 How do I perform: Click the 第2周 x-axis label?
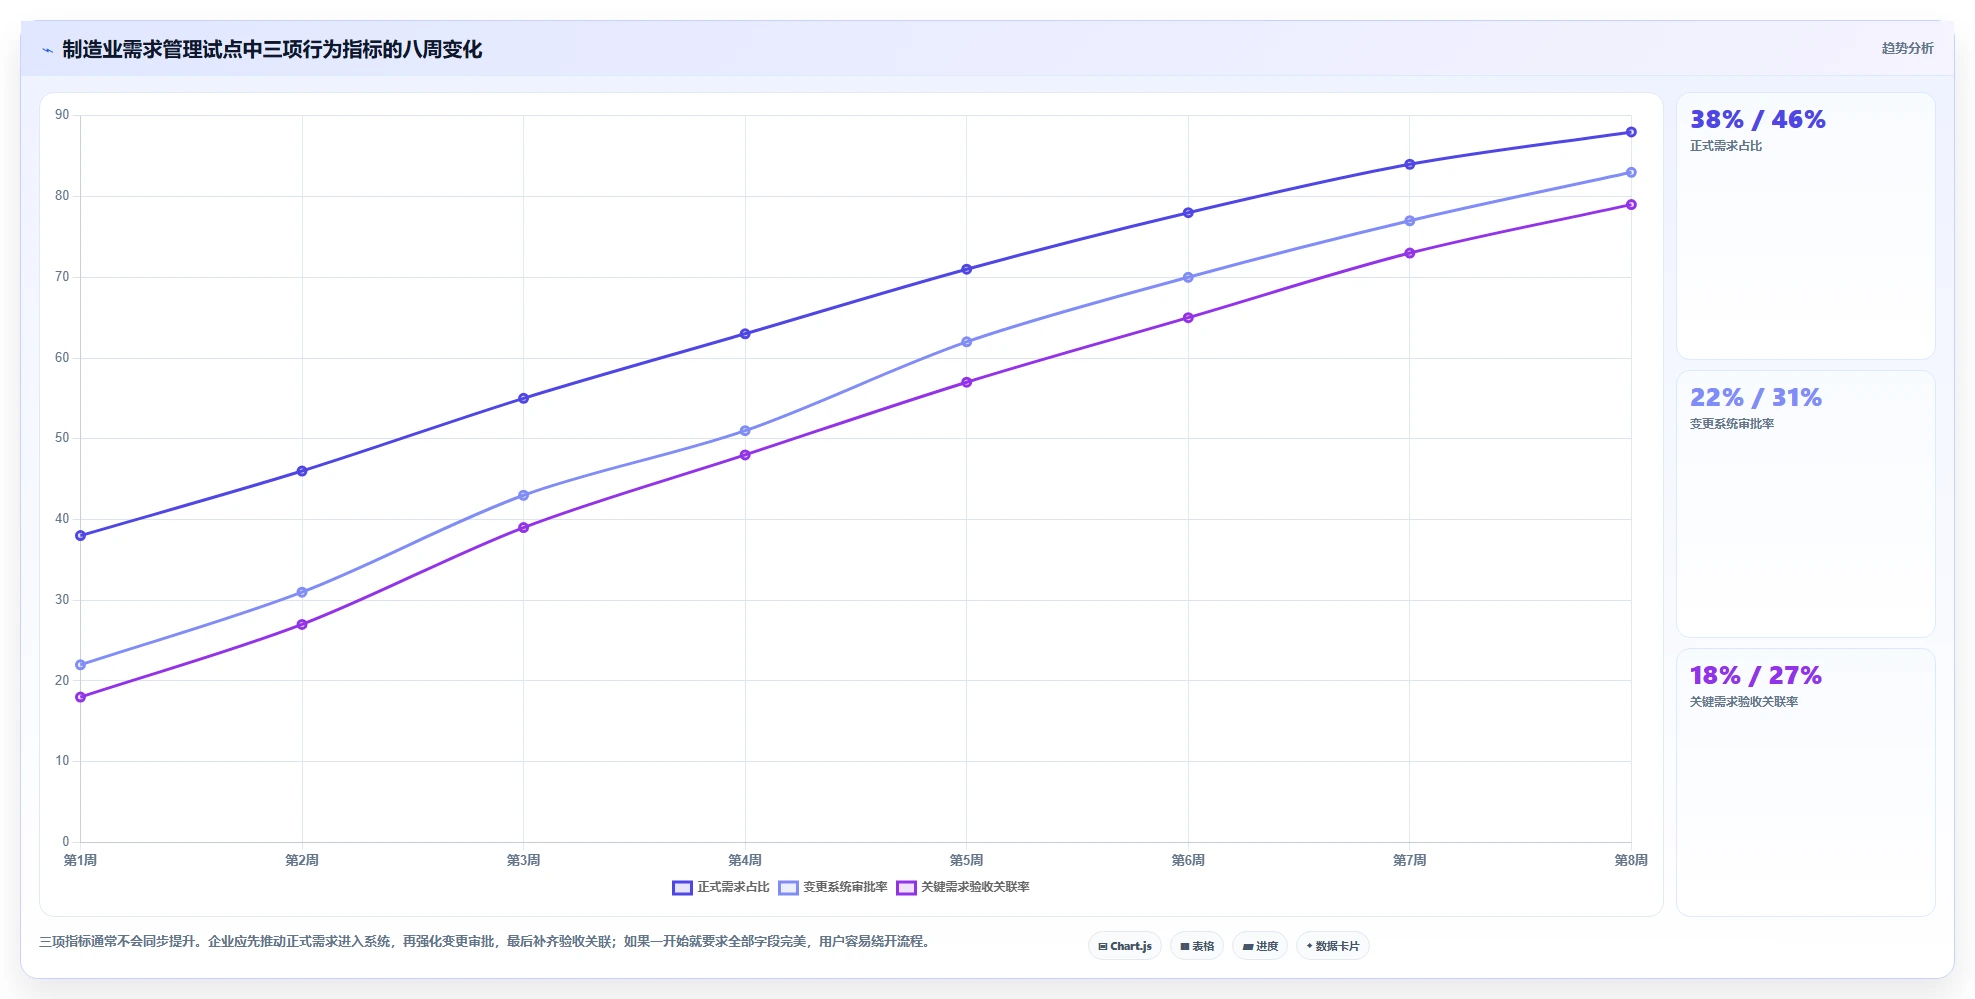[302, 860]
